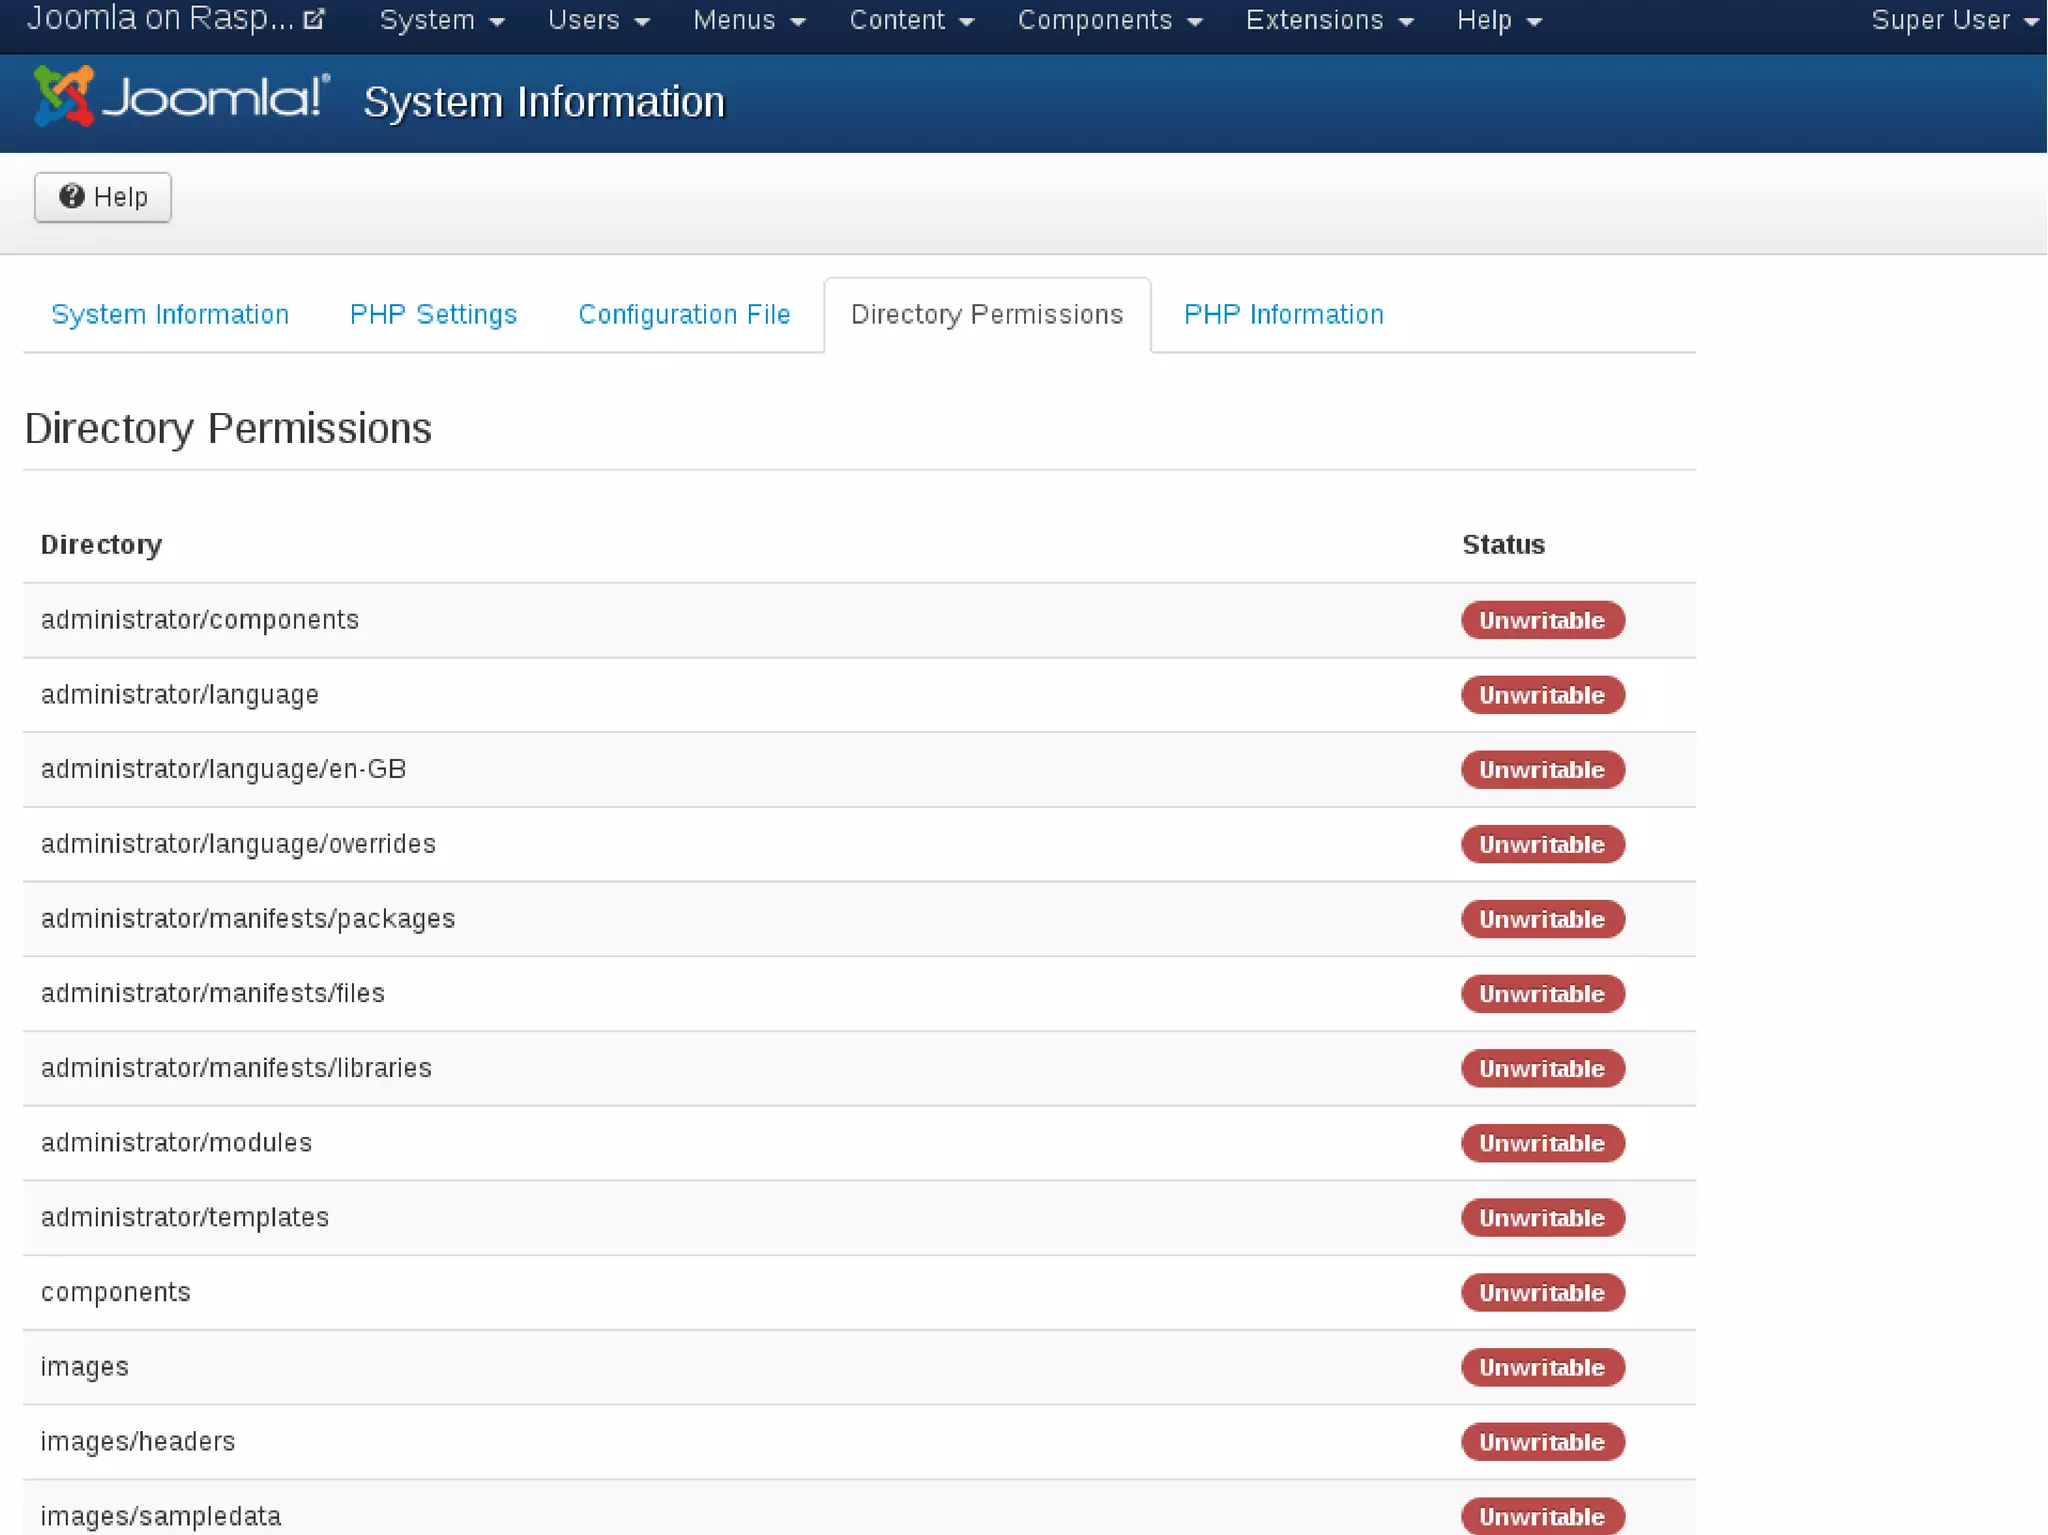Expand the Users menu
Image resolution: width=2048 pixels, height=1535 pixels.
[x=598, y=20]
